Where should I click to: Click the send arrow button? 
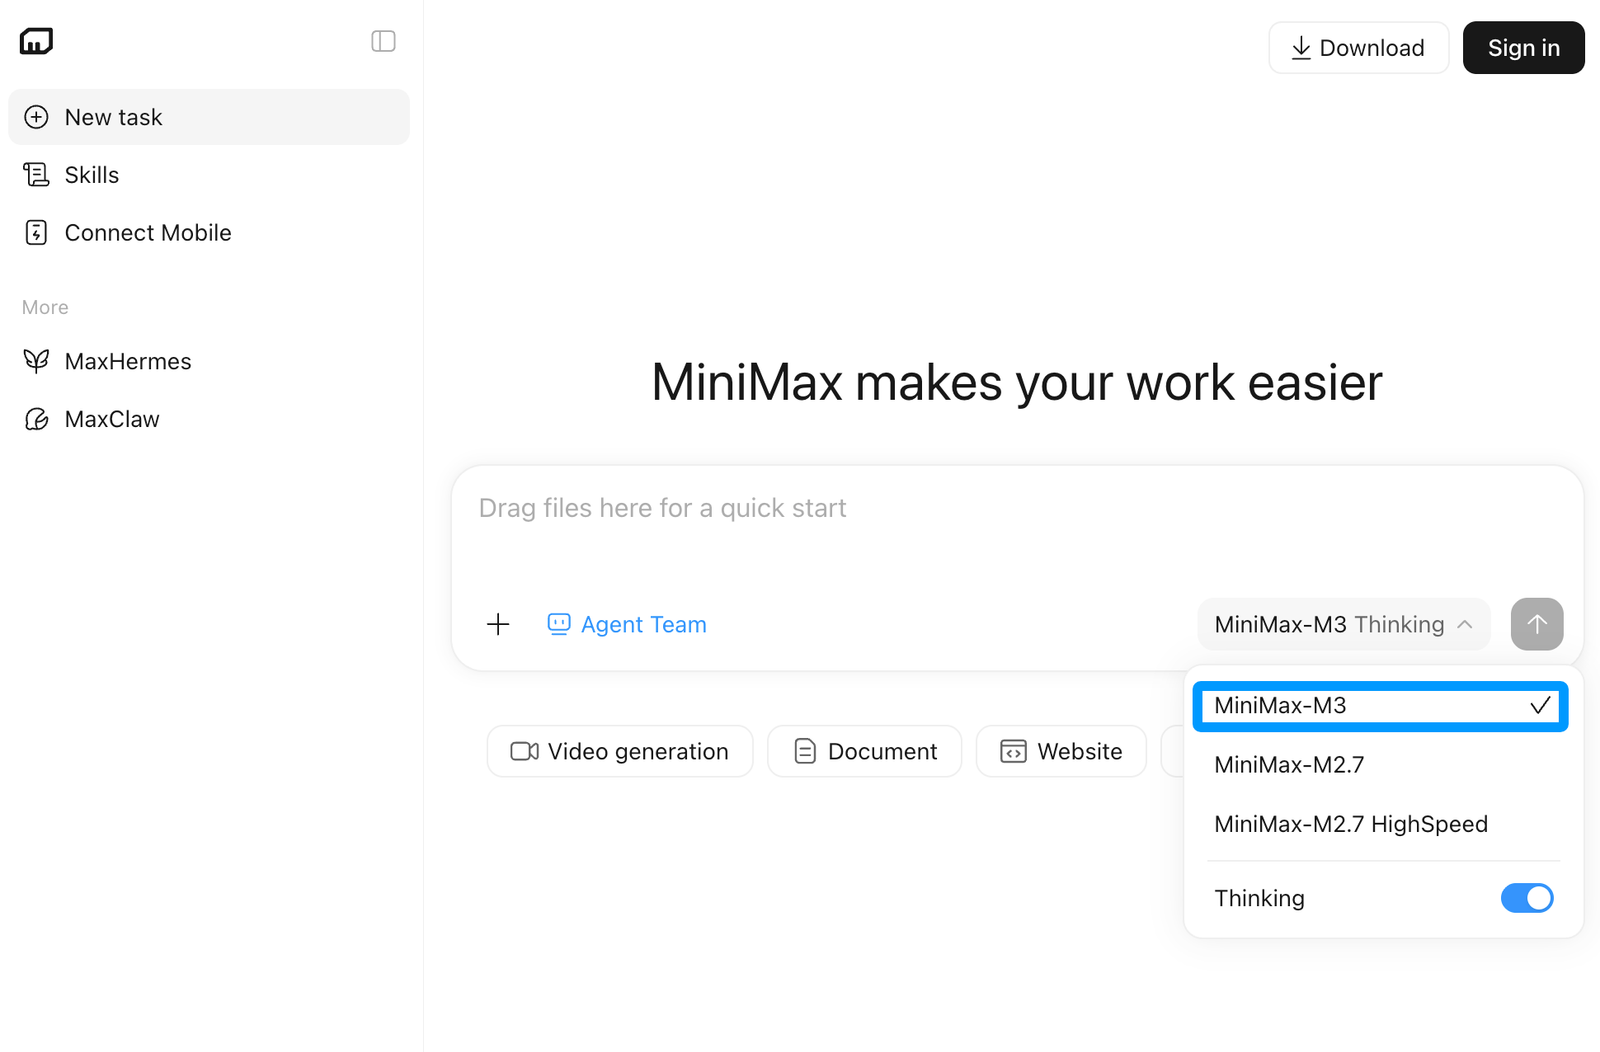click(1537, 625)
